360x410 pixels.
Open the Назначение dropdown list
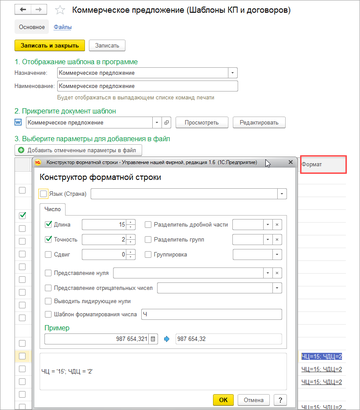coord(233,73)
